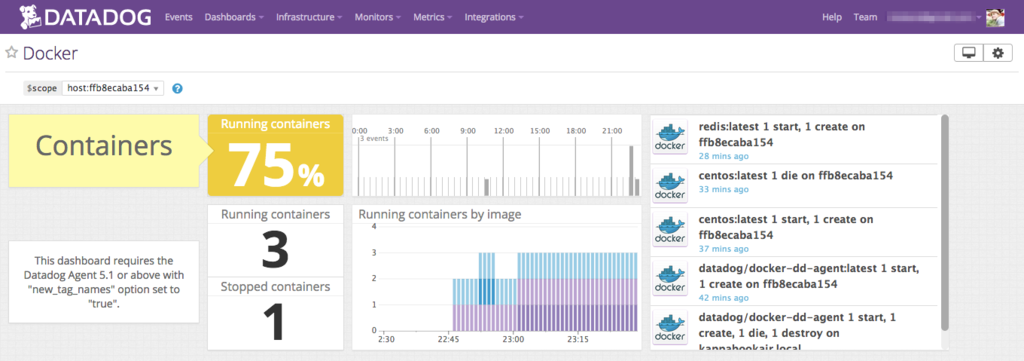Screen dimensions: 1024x361
Task: Expand the Metrics menu
Action: pos(432,18)
